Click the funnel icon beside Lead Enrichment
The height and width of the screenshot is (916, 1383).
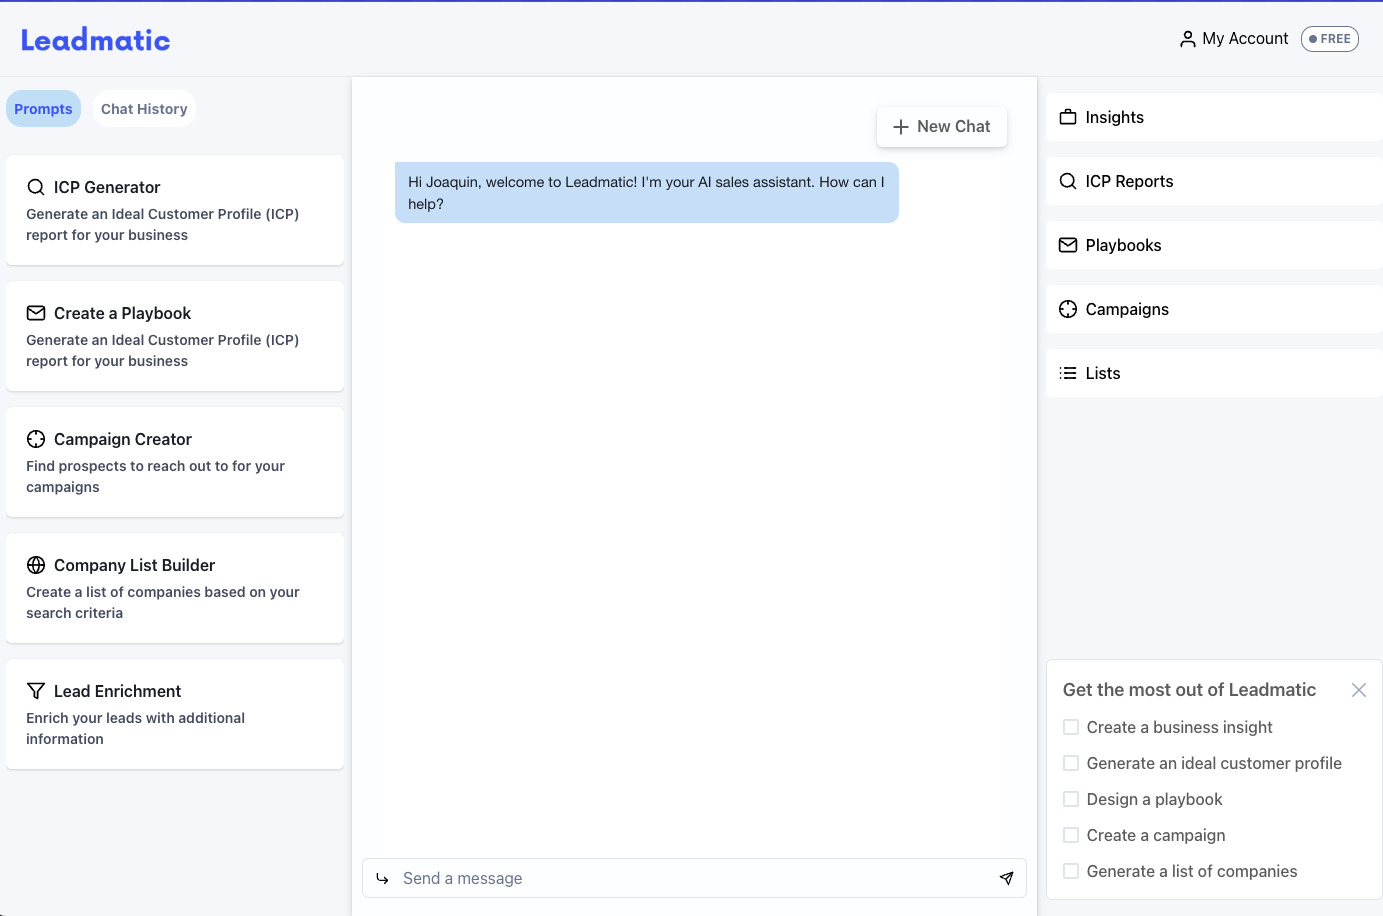[x=36, y=691]
